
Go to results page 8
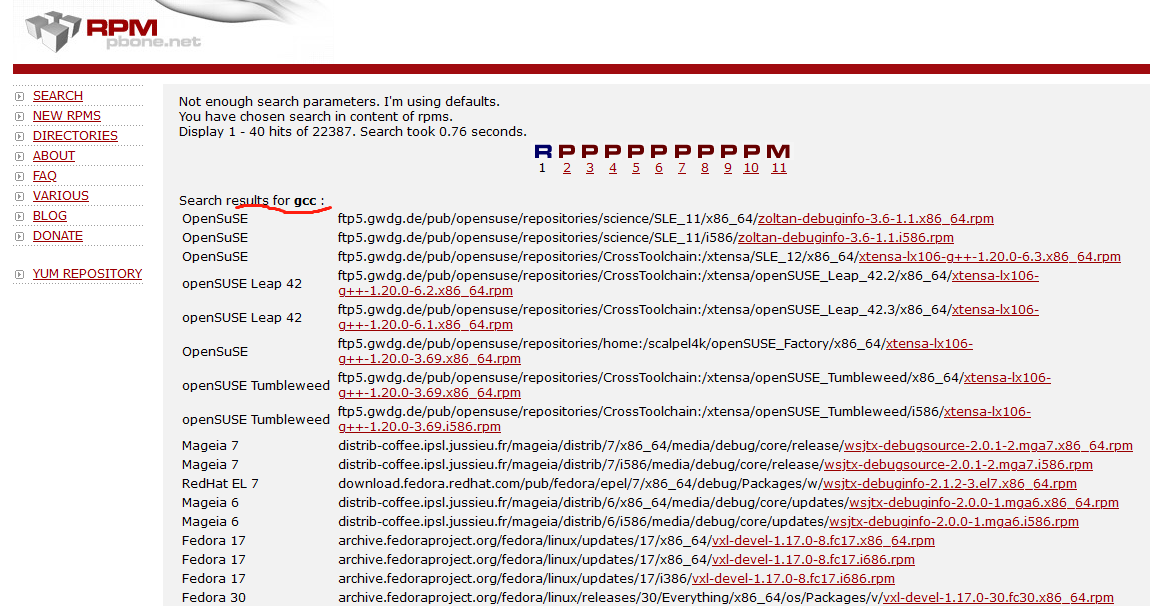pos(704,168)
